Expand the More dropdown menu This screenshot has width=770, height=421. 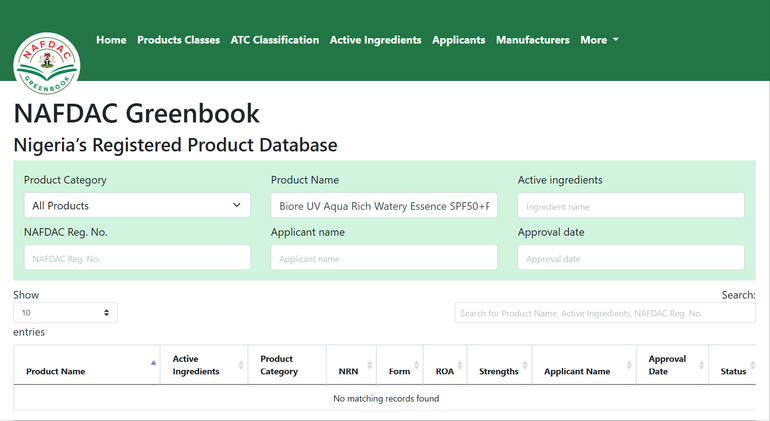coord(599,40)
